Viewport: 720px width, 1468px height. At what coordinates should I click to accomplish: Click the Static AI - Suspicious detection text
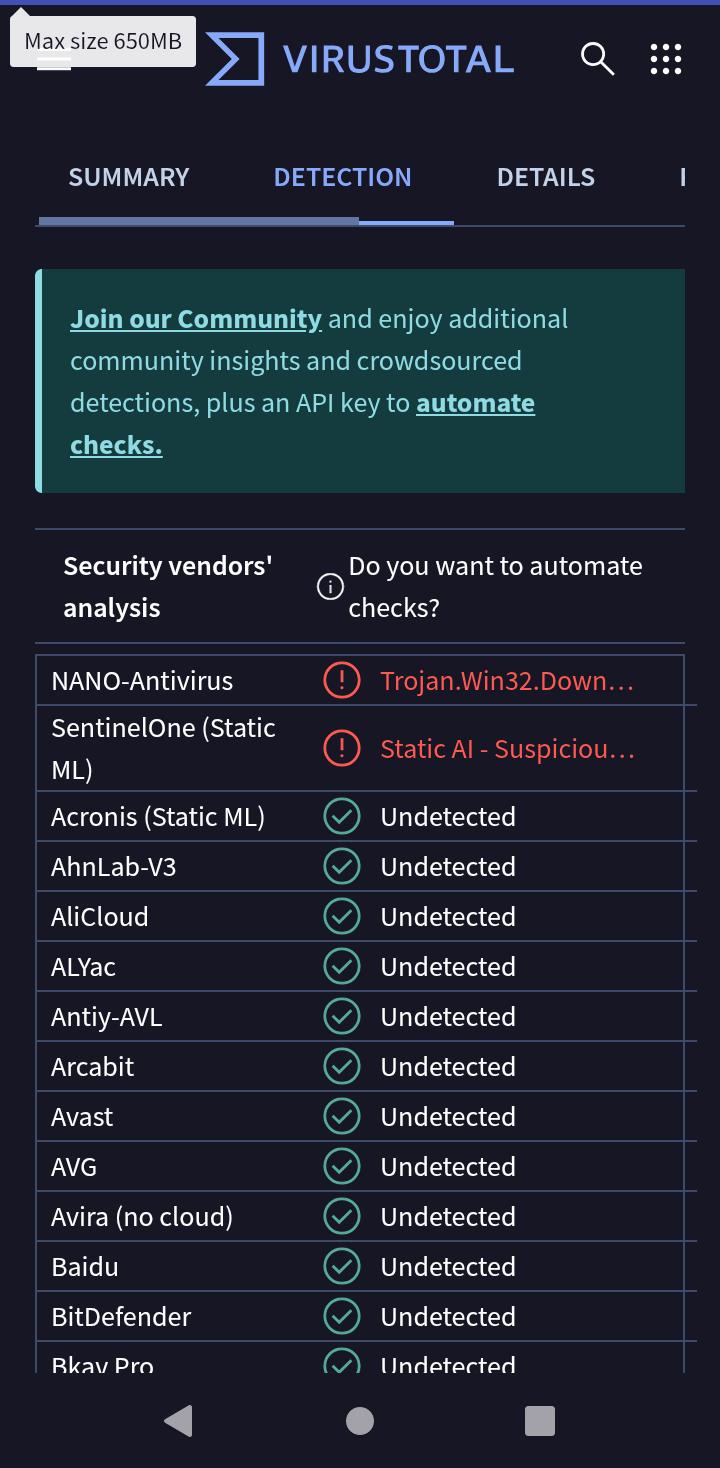pyautogui.click(x=507, y=749)
